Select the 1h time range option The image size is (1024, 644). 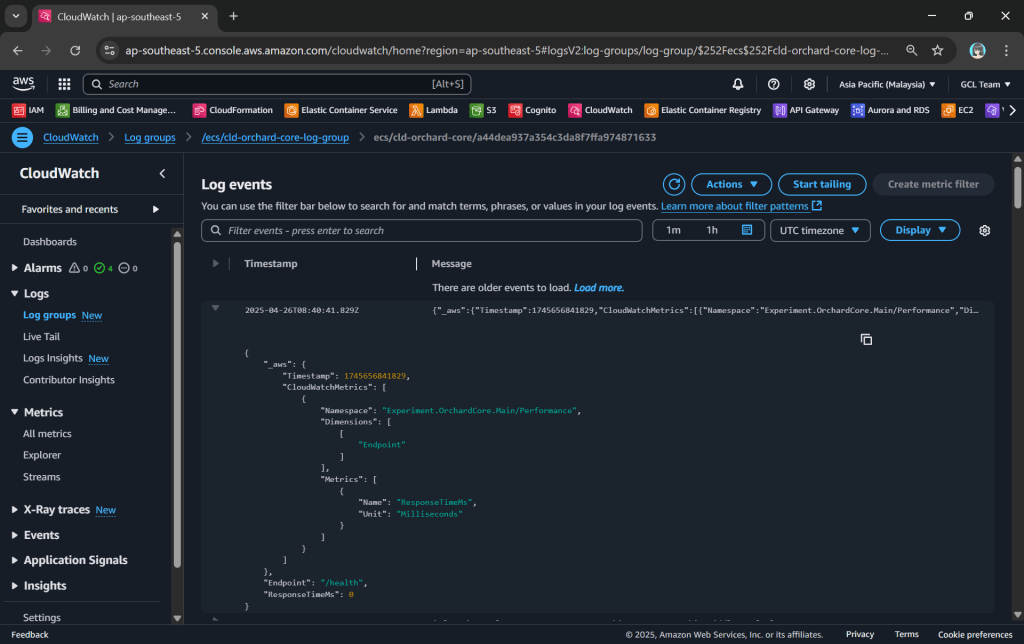click(712, 230)
